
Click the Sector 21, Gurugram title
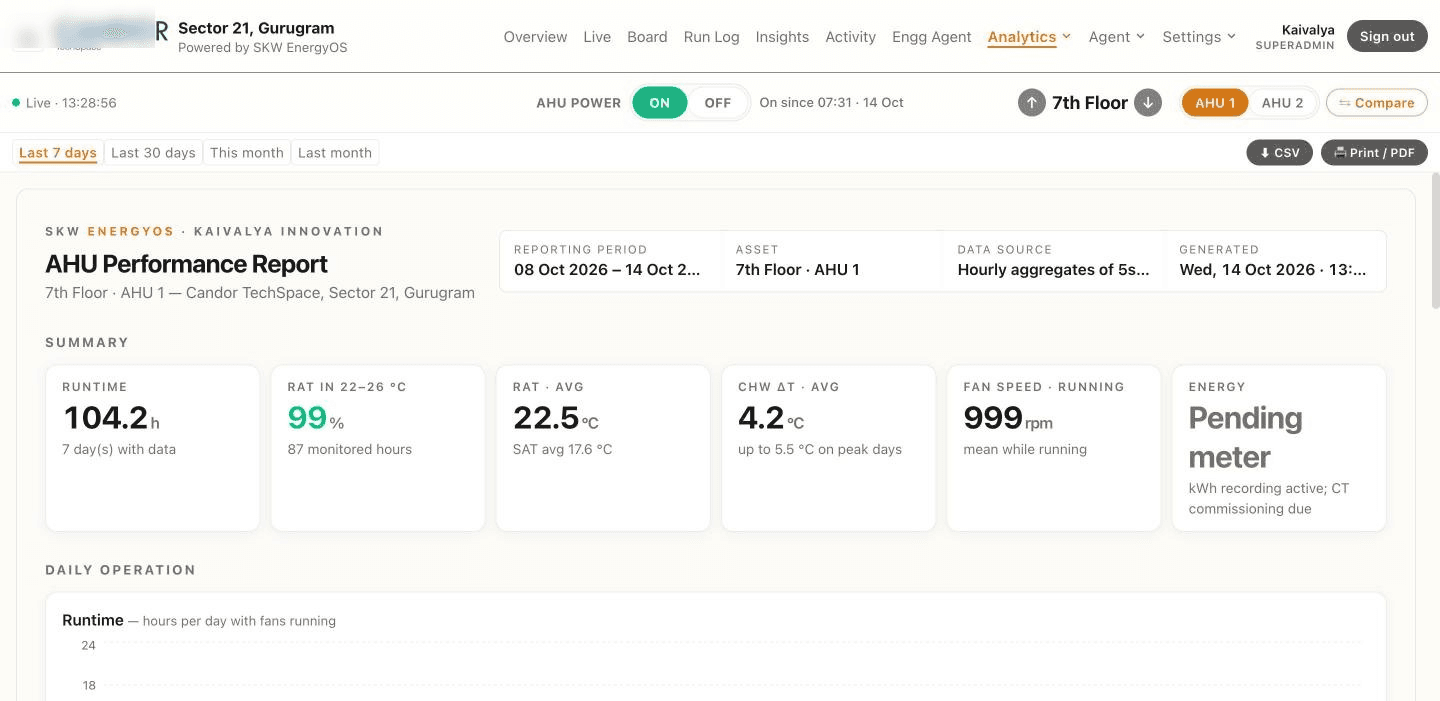click(256, 28)
